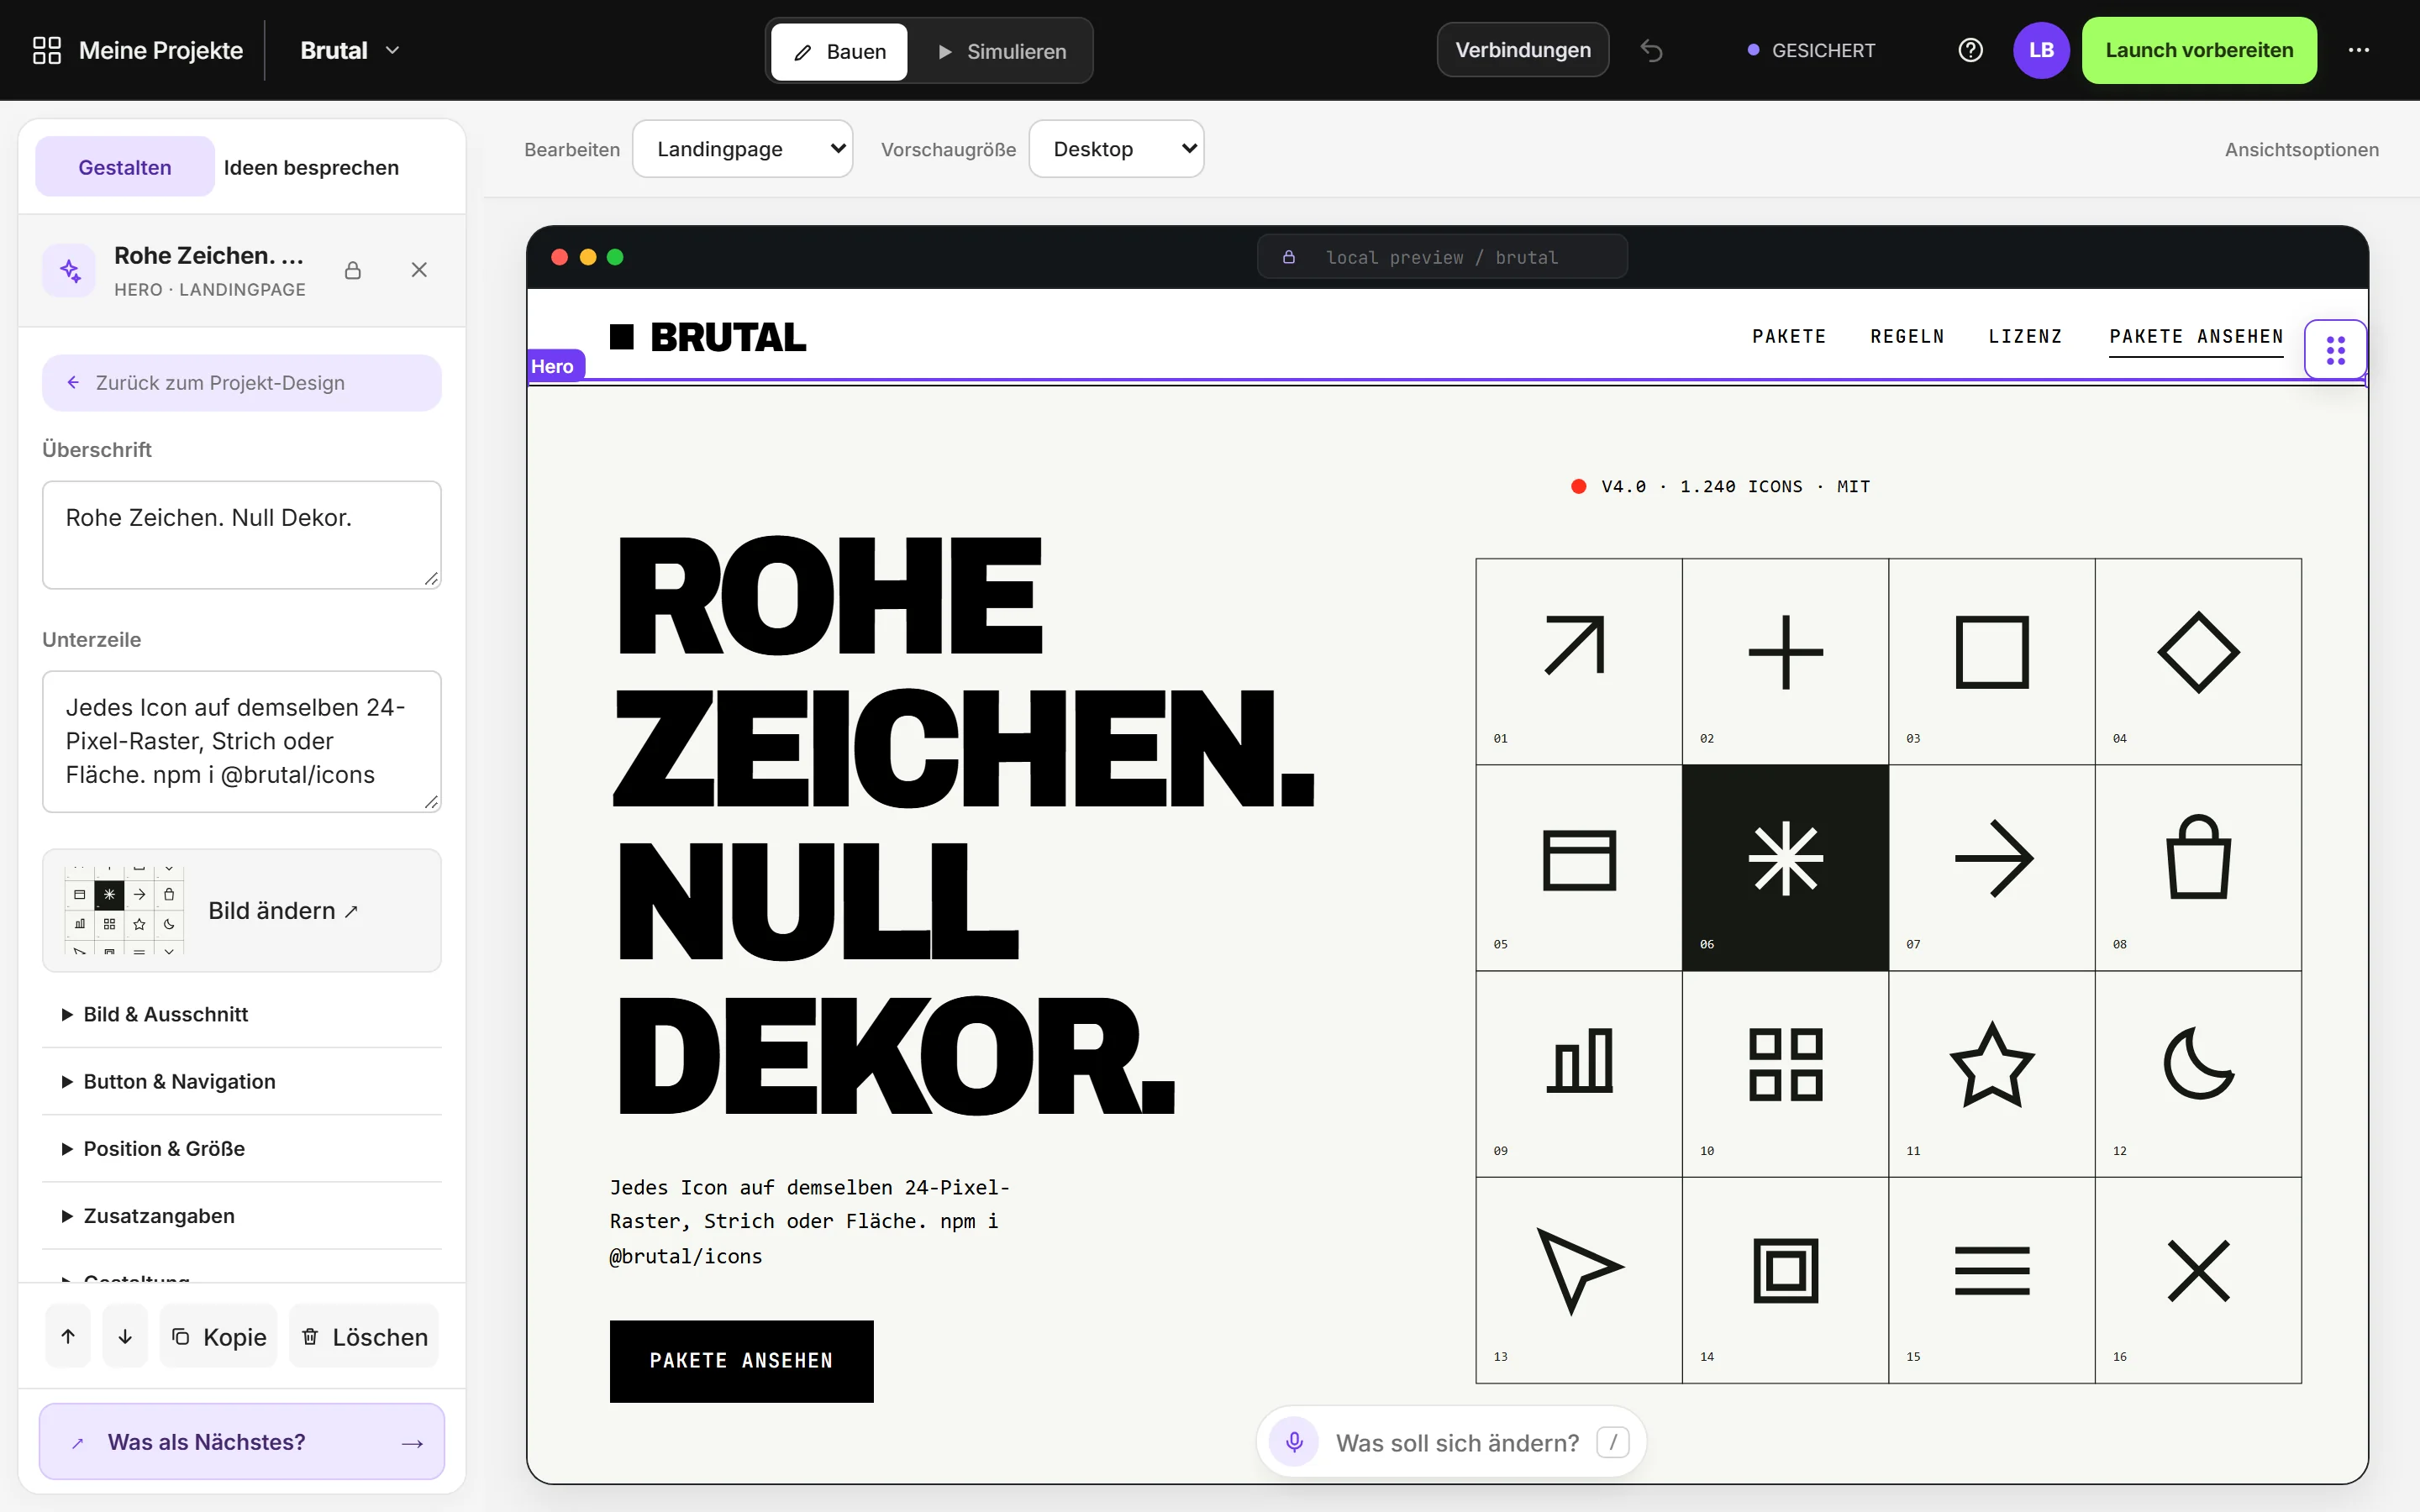The height and width of the screenshot is (1512, 2420).
Task: Click Launch vorbereiten button
Action: point(2199,50)
